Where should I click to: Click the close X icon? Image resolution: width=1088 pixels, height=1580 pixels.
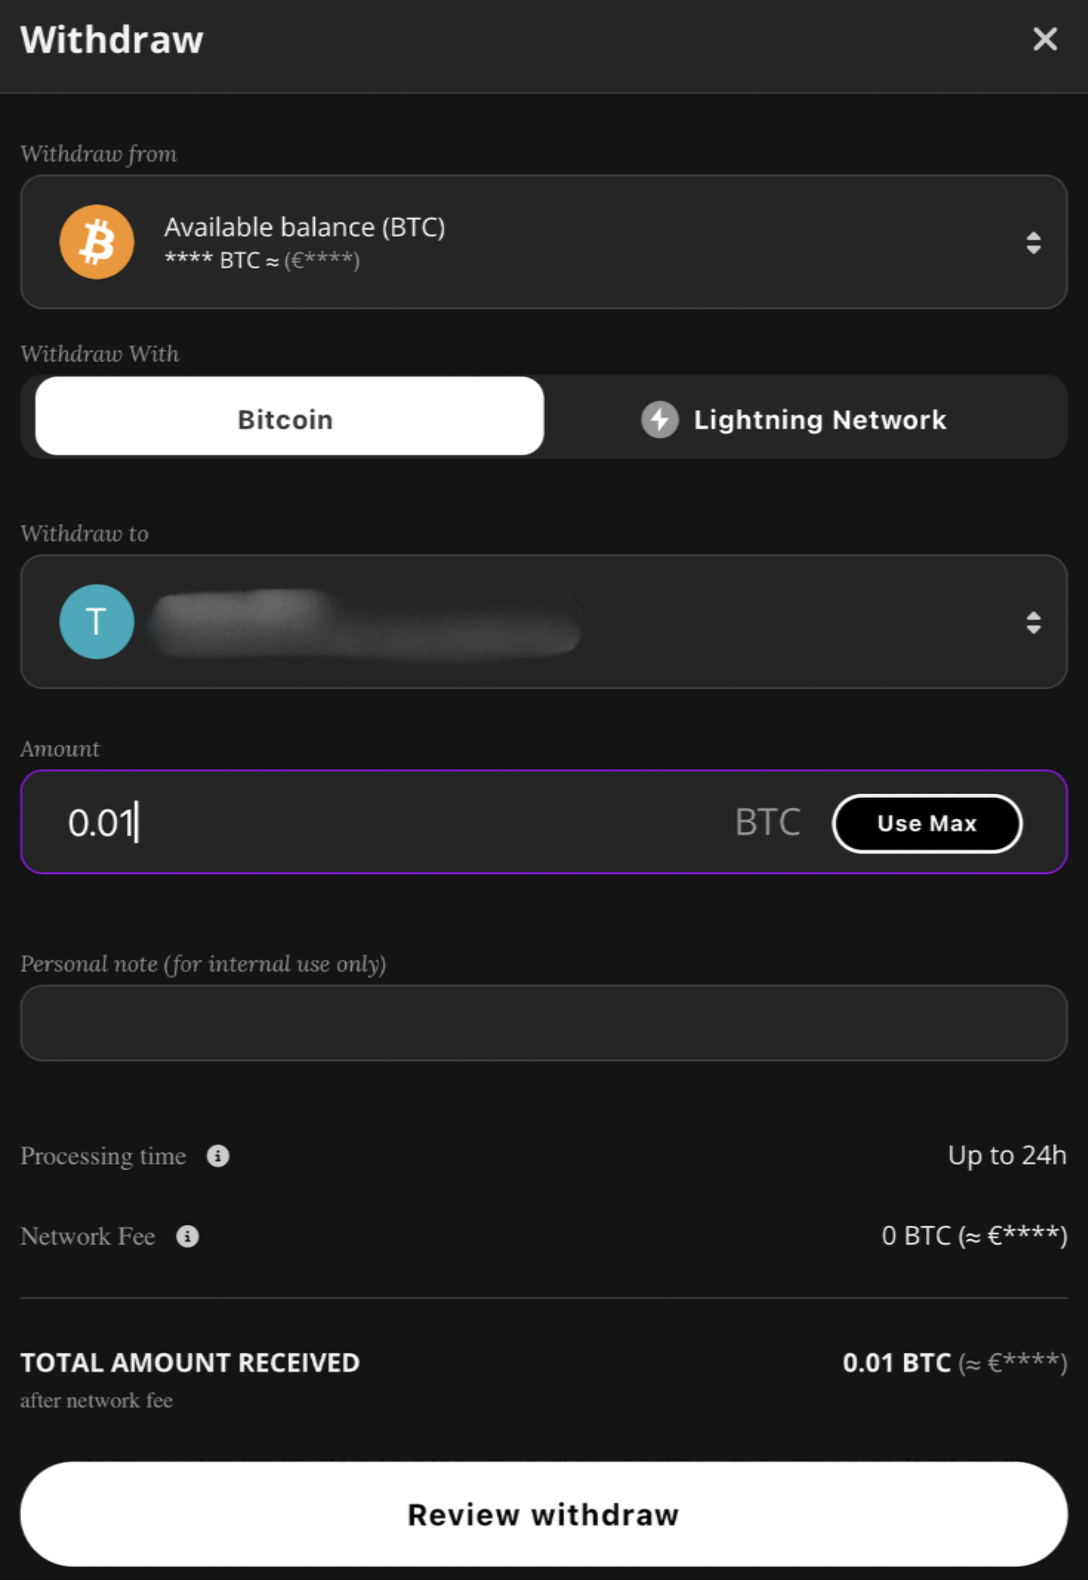(1044, 39)
